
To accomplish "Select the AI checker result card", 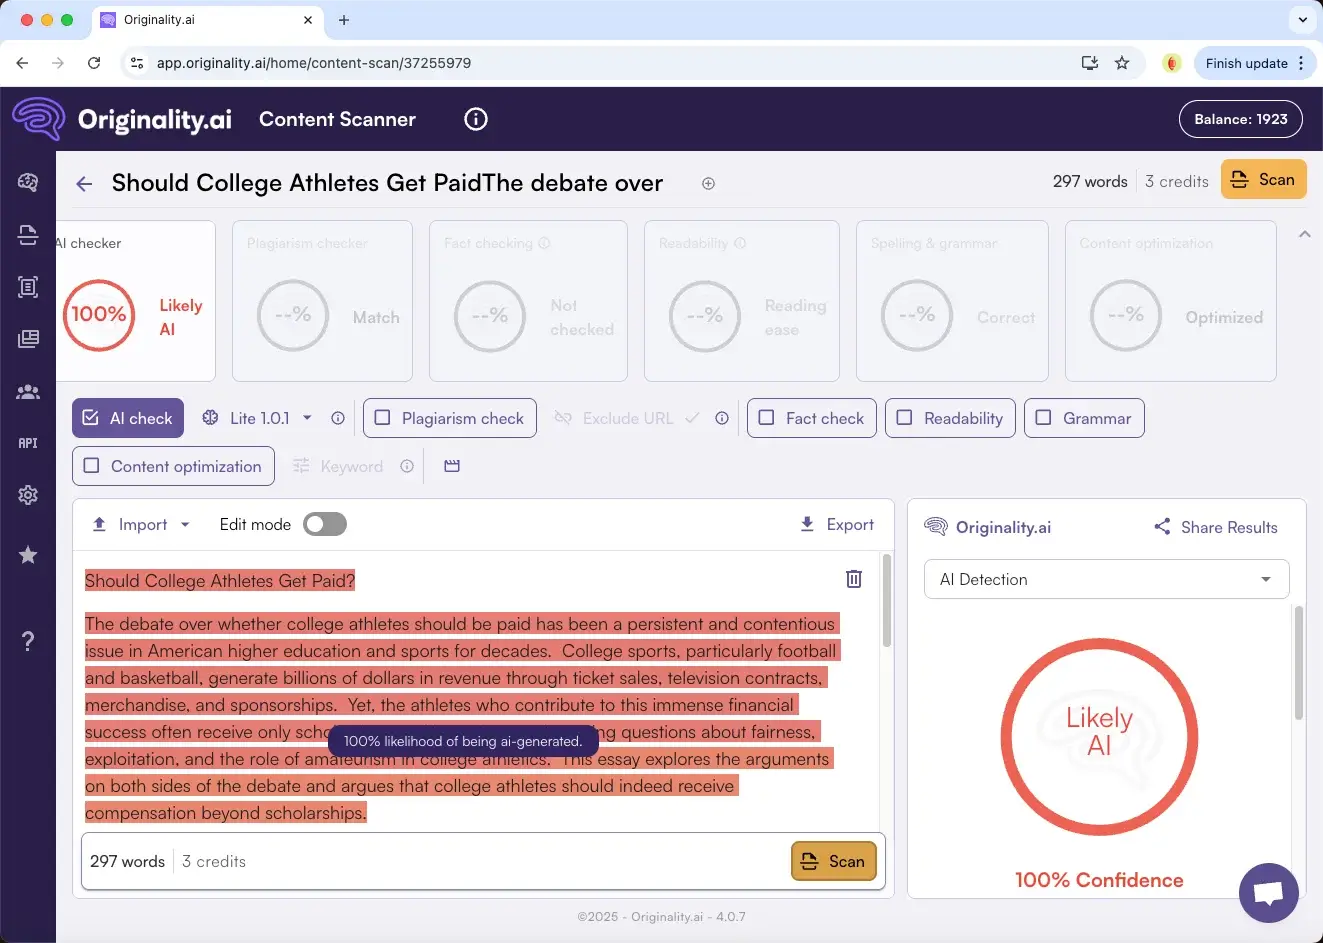I will pos(136,301).
